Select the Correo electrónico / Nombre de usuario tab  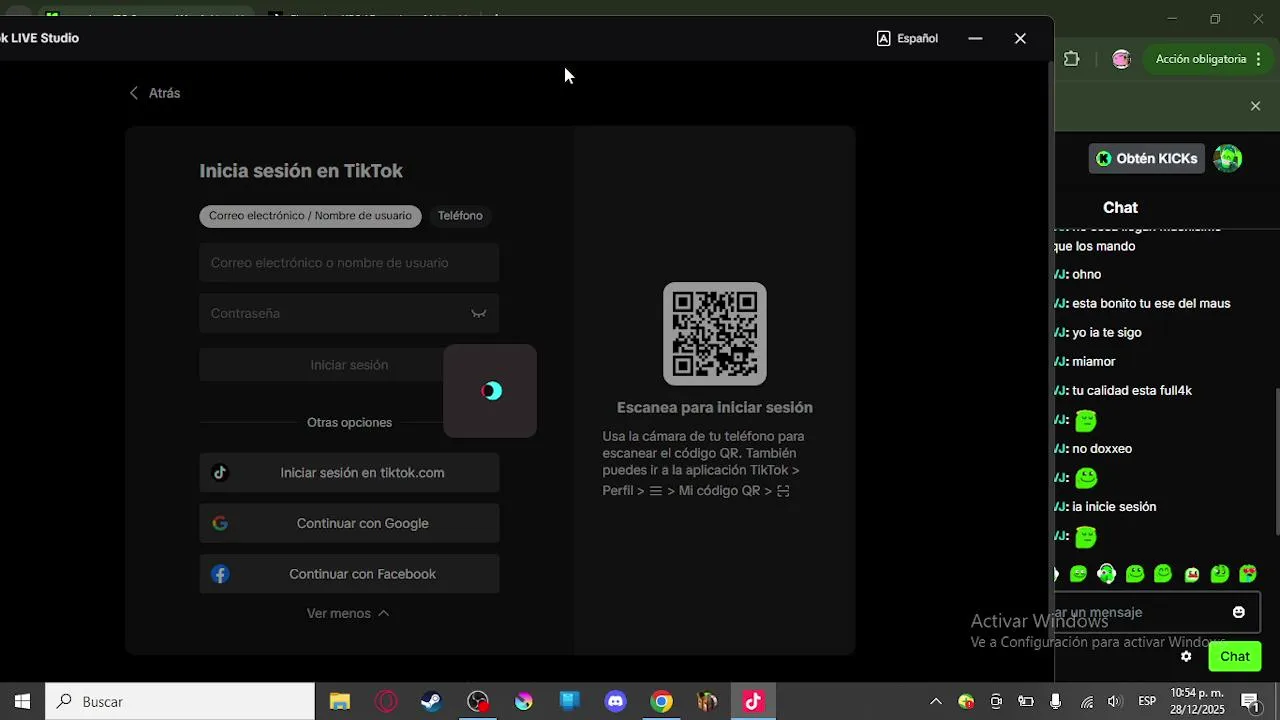pos(310,216)
